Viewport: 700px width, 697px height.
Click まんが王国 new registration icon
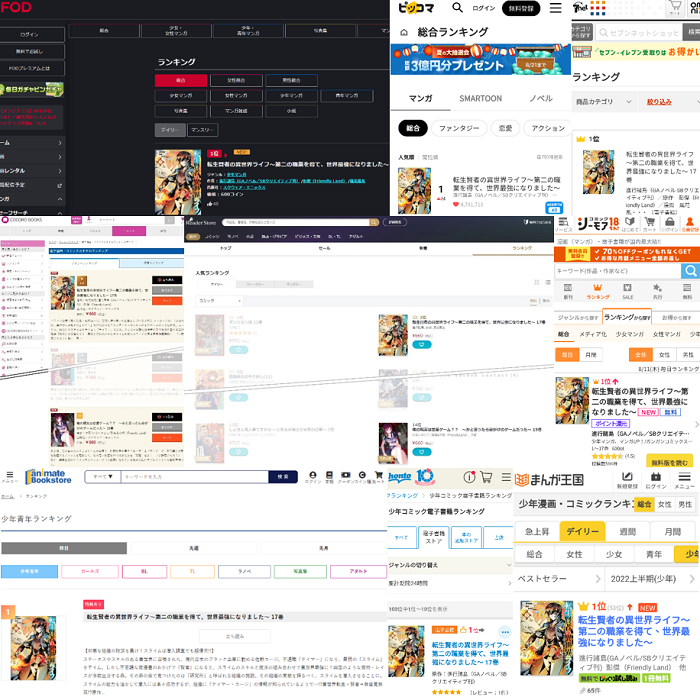(627, 480)
